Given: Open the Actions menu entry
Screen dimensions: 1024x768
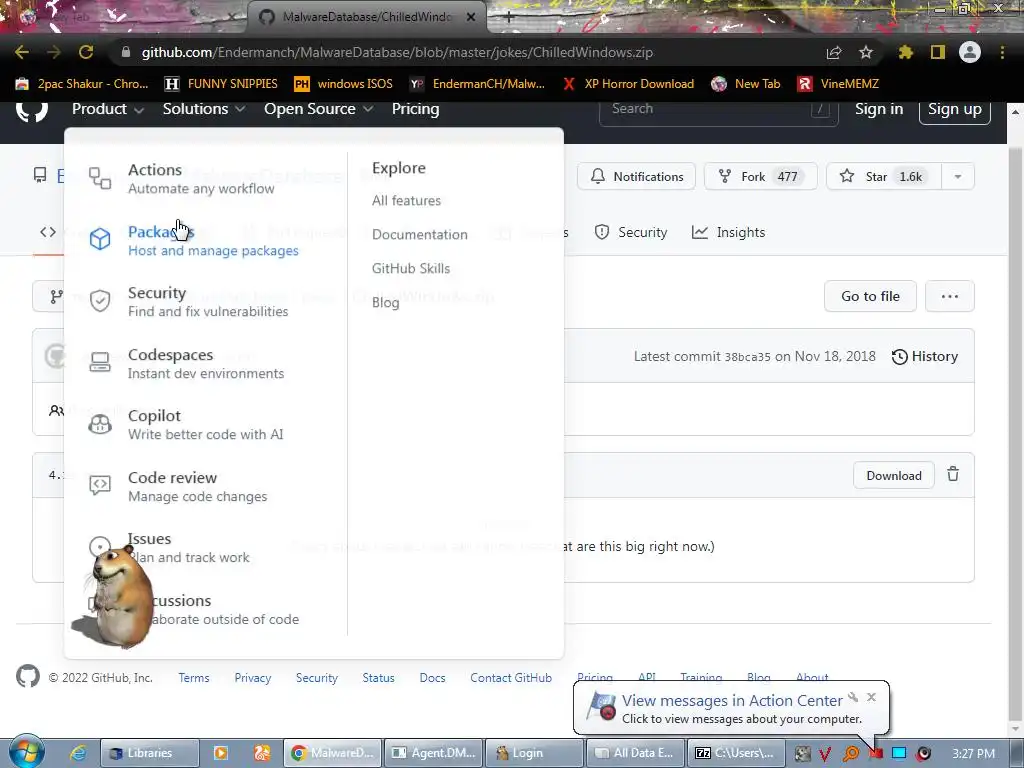Looking at the screenshot, I should click(x=200, y=179).
